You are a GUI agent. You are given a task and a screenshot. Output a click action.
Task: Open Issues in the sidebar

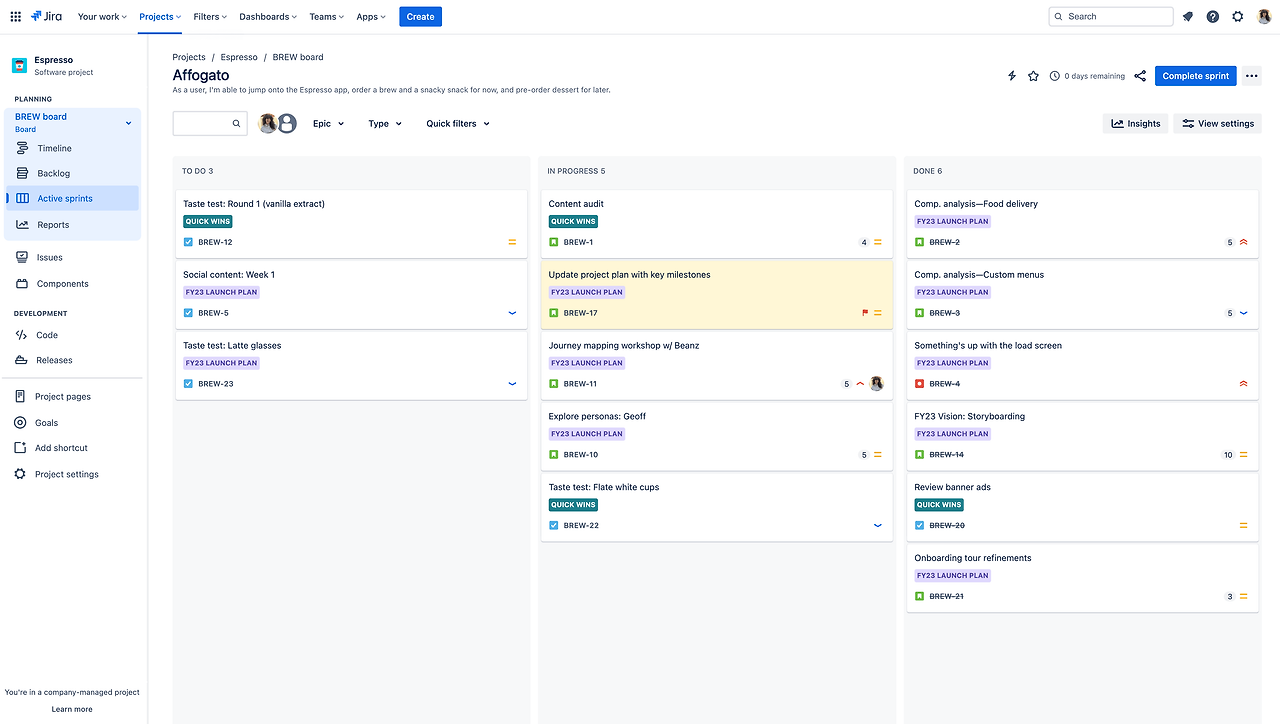pyautogui.click(x=72, y=257)
